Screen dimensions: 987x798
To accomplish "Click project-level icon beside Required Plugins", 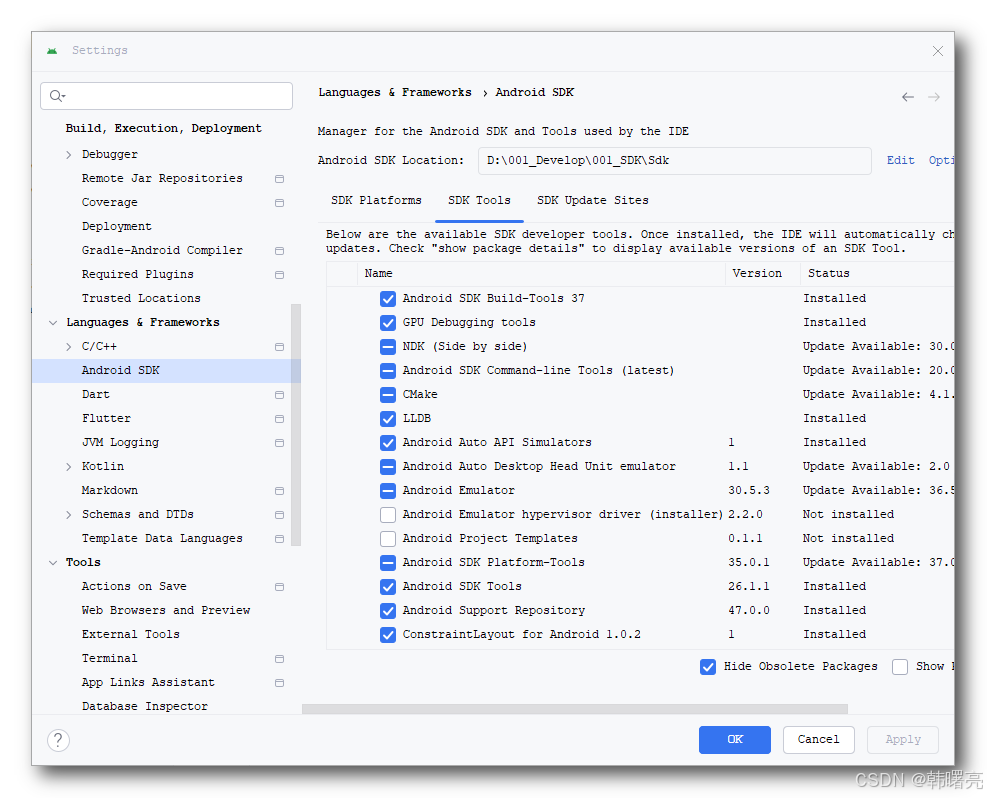I will click(x=279, y=274).
